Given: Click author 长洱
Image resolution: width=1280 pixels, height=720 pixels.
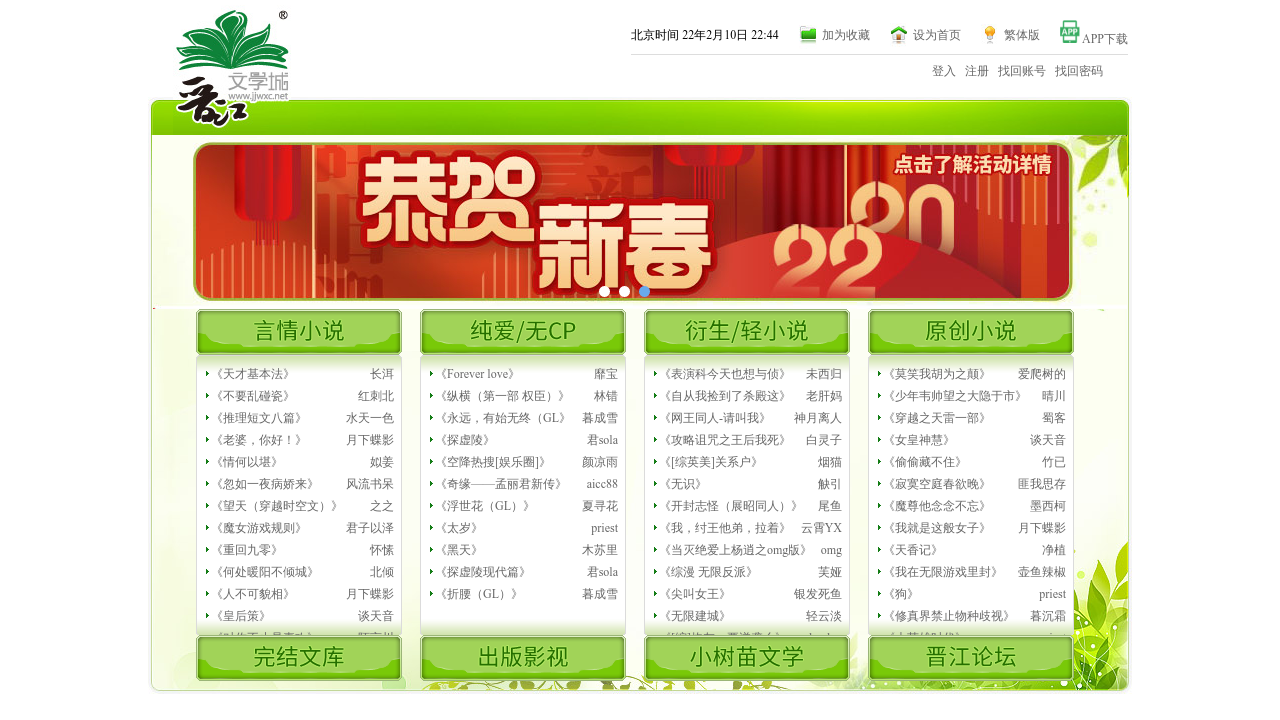Looking at the screenshot, I should pyautogui.click(x=382, y=374).
